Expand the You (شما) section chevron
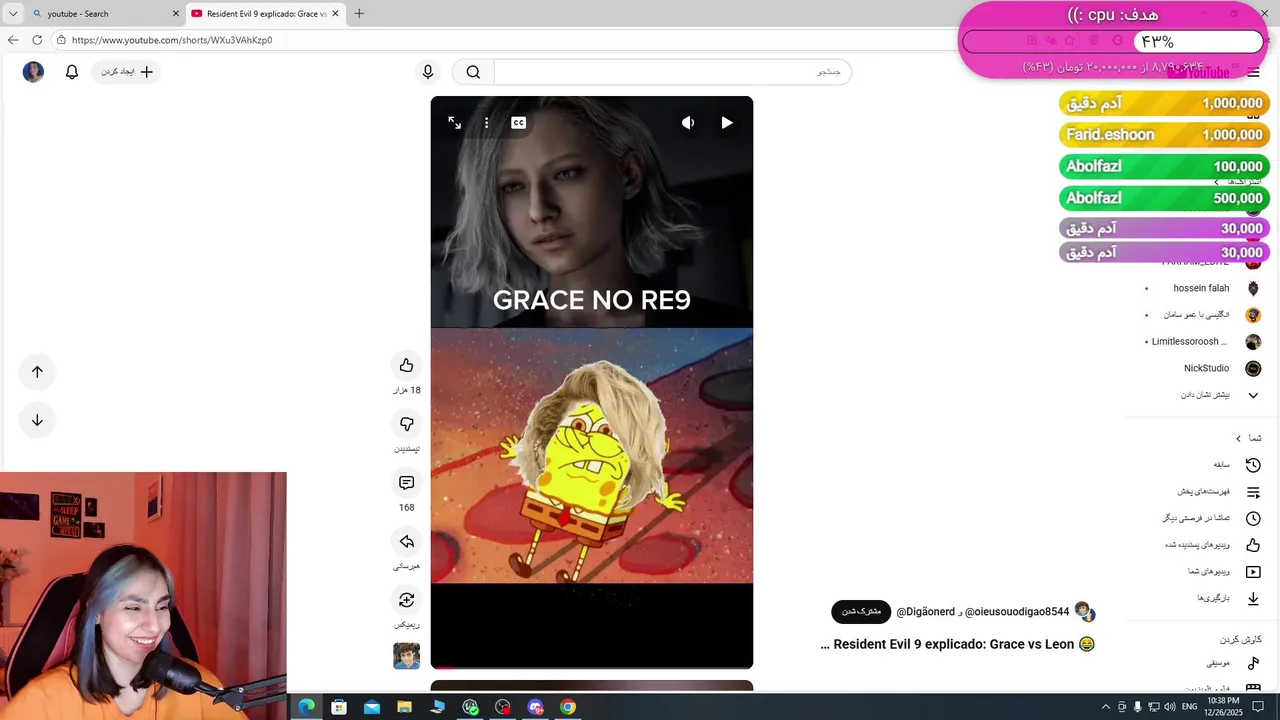This screenshot has width=1280, height=720. point(1238,438)
